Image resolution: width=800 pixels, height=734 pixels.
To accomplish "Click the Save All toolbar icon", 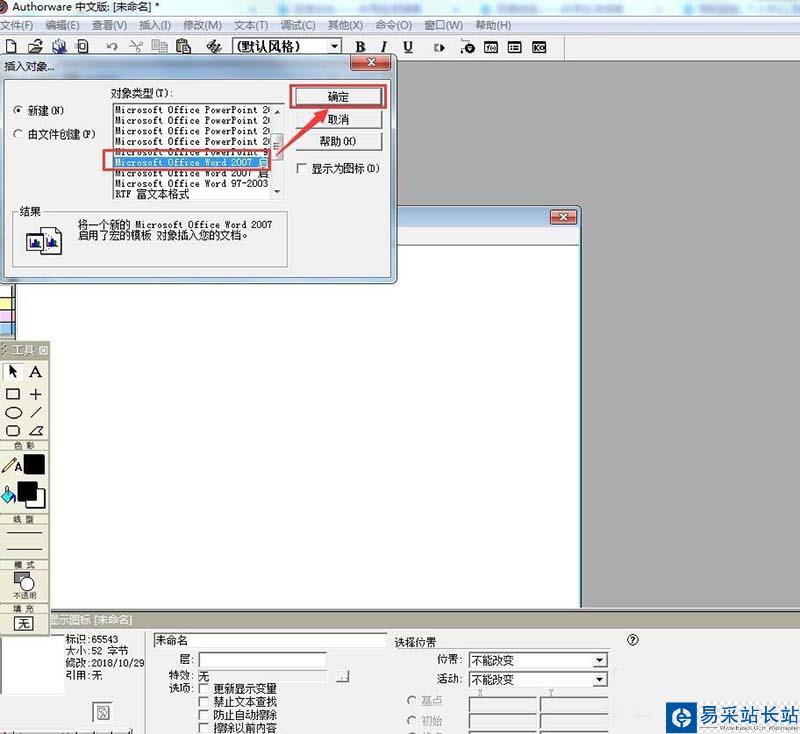I will click(59, 47).
